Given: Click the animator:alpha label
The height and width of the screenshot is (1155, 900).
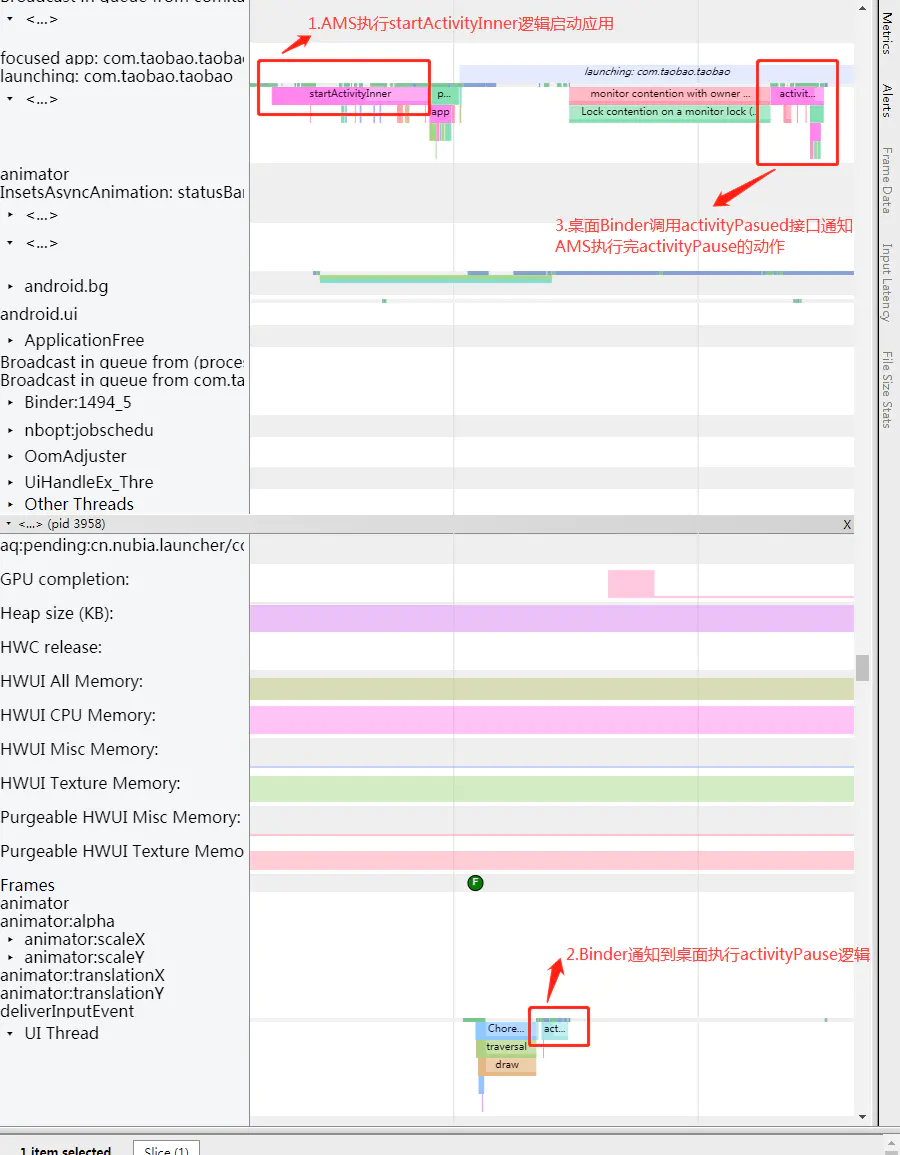Looking at the screenshot, I should coord(57,921).
